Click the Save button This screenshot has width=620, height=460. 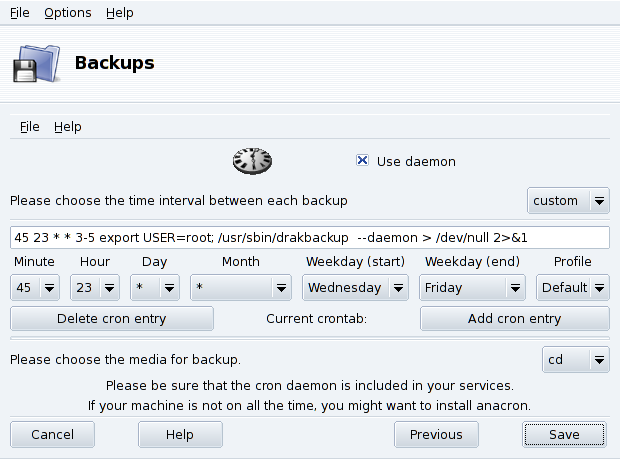[564, 435]
